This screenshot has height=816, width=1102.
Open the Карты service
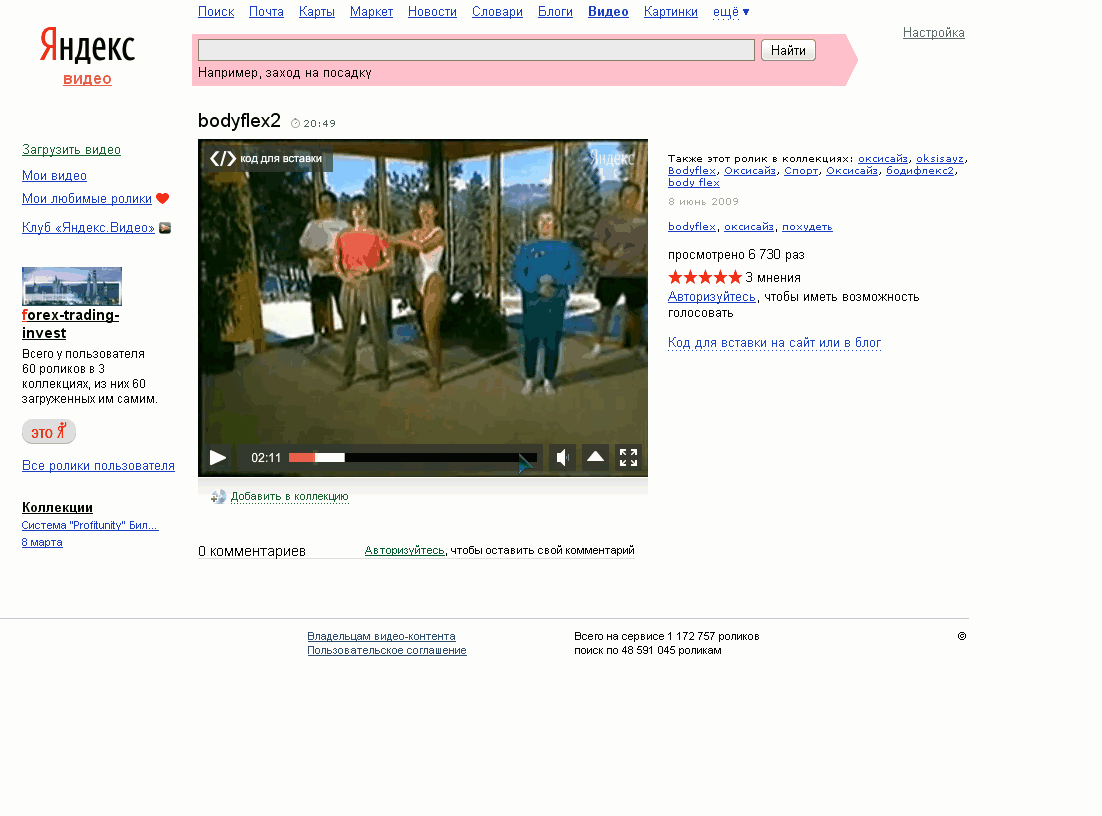(x=317, y=12)
